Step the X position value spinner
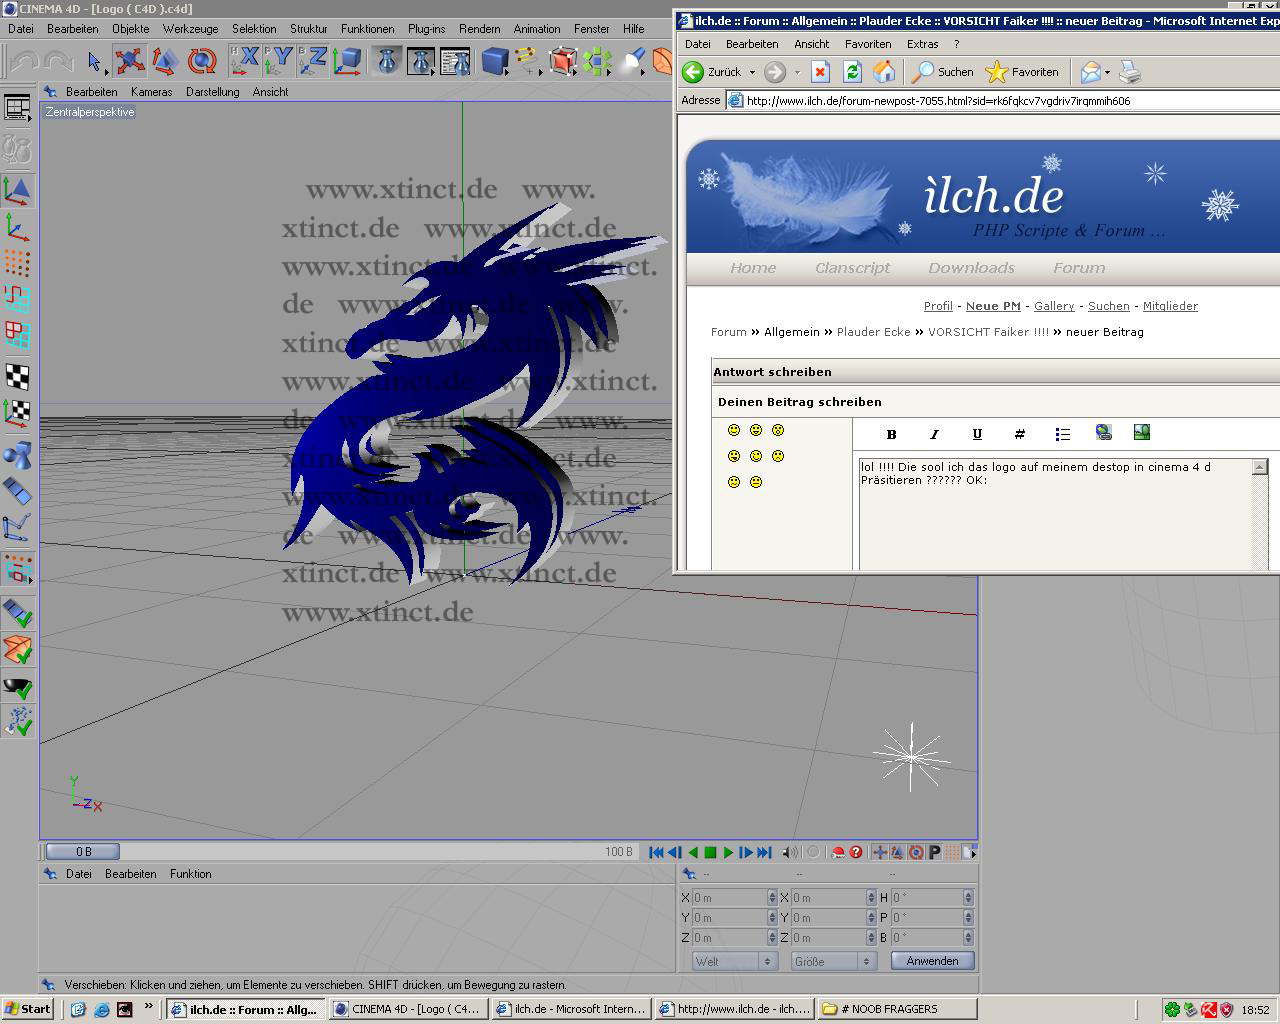The image size is (1280, 1024). [772, 898]
